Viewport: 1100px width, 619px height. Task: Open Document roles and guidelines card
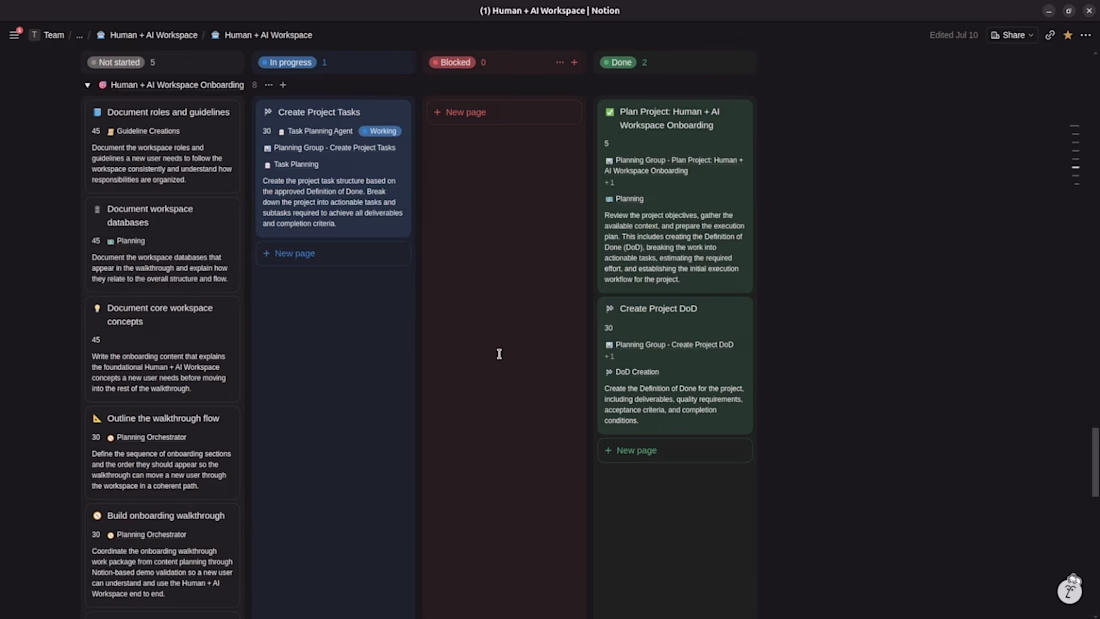(x=162, y=146)
